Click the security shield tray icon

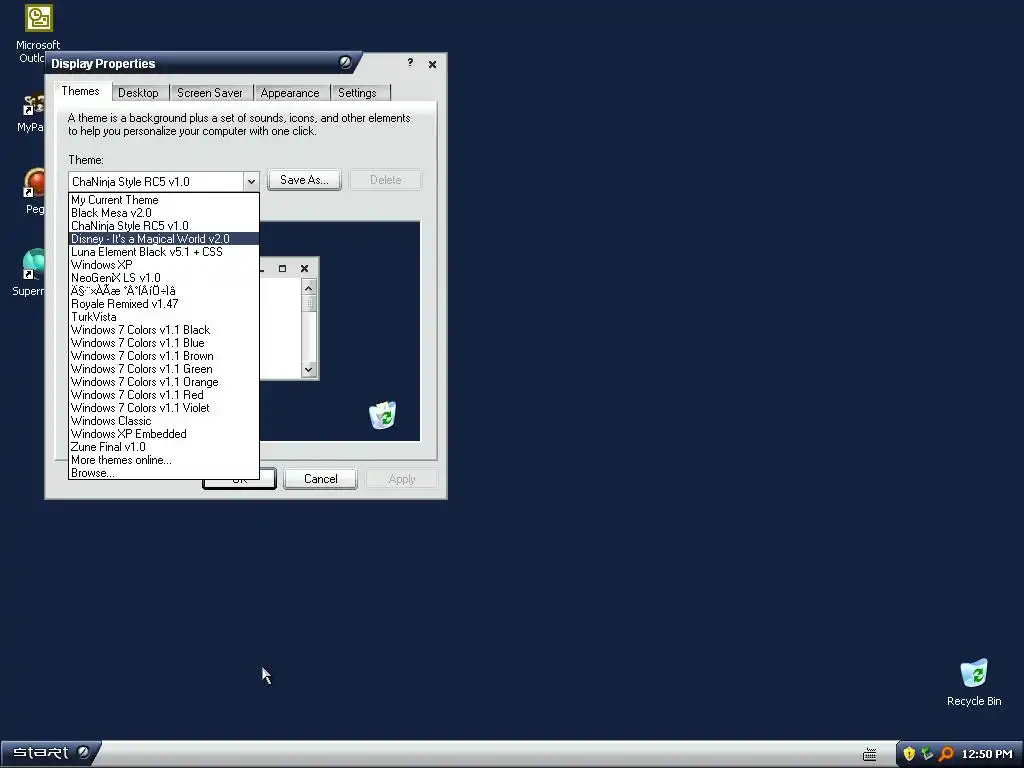(x=908, y=754)
